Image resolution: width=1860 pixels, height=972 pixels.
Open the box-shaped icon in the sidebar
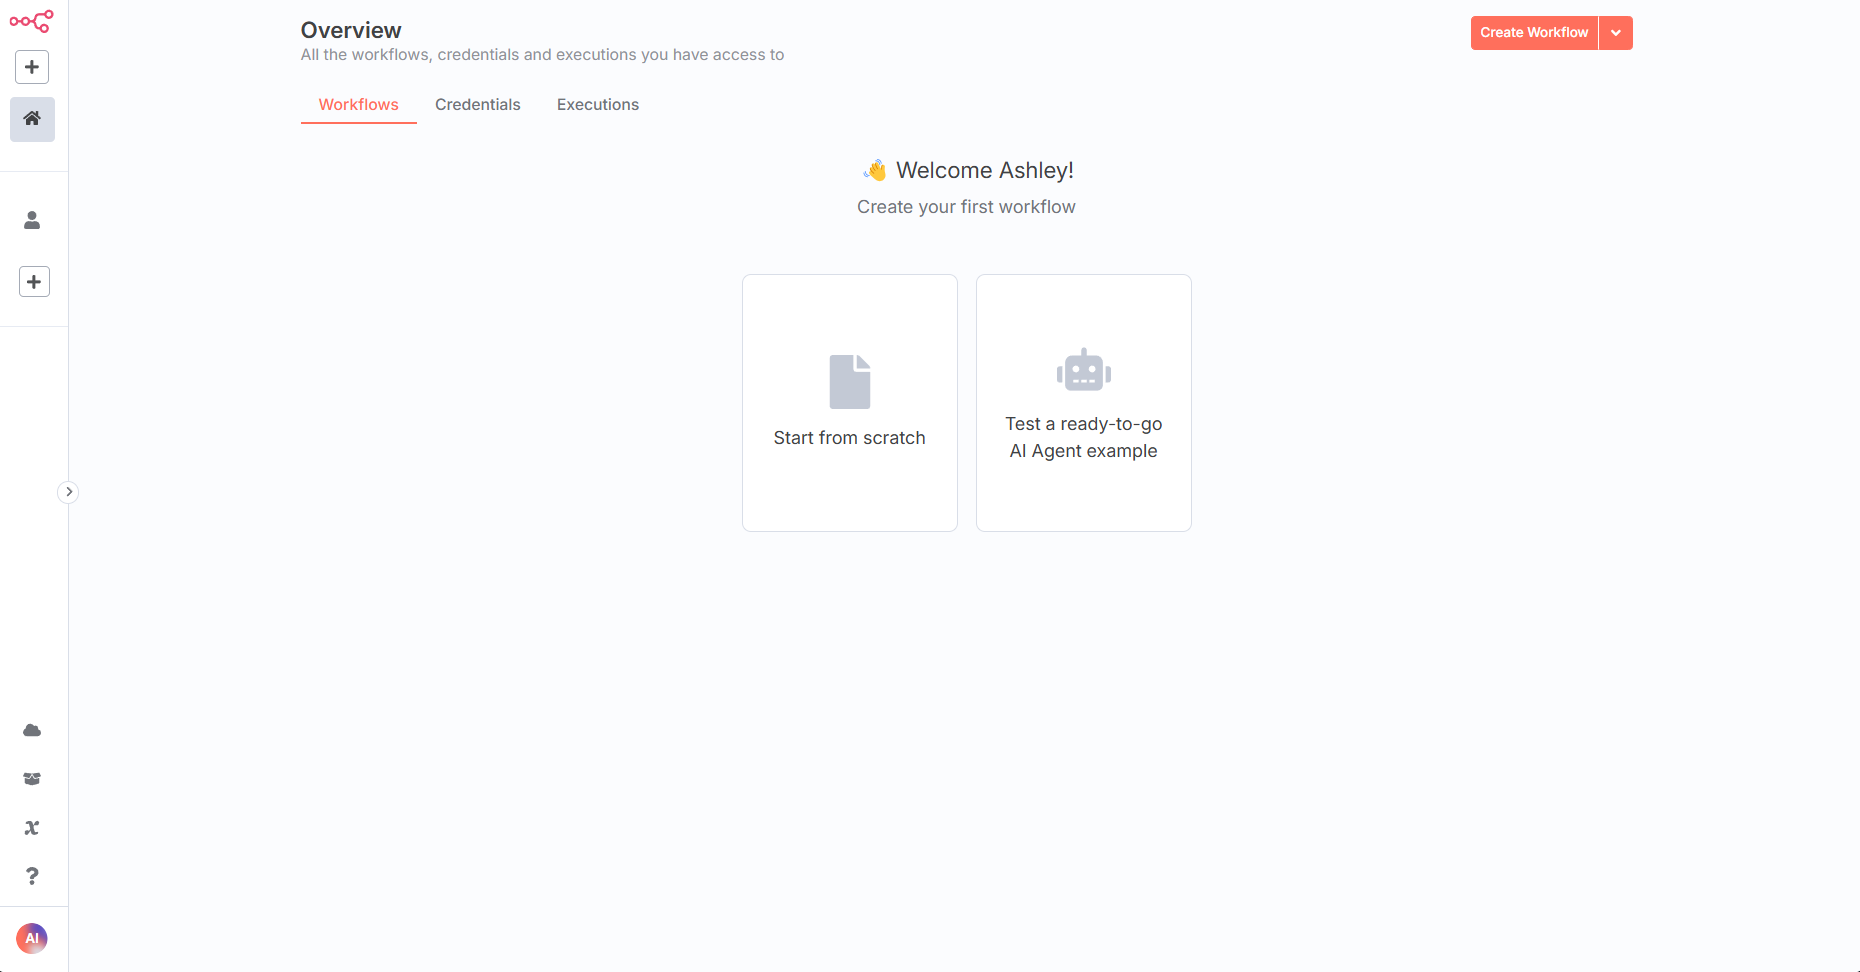(32, 779)
